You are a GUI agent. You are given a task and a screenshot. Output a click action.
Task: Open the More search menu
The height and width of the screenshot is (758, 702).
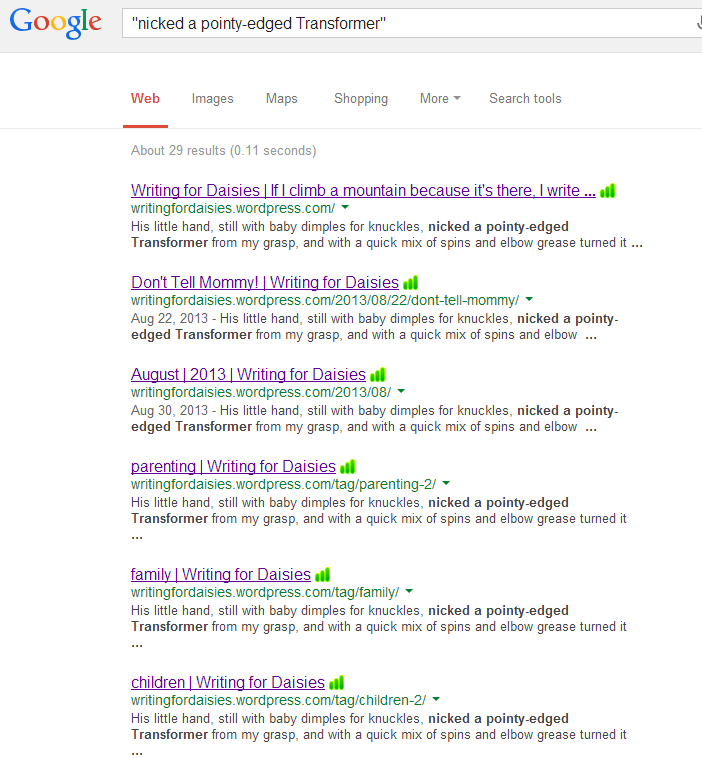(440, 99)
